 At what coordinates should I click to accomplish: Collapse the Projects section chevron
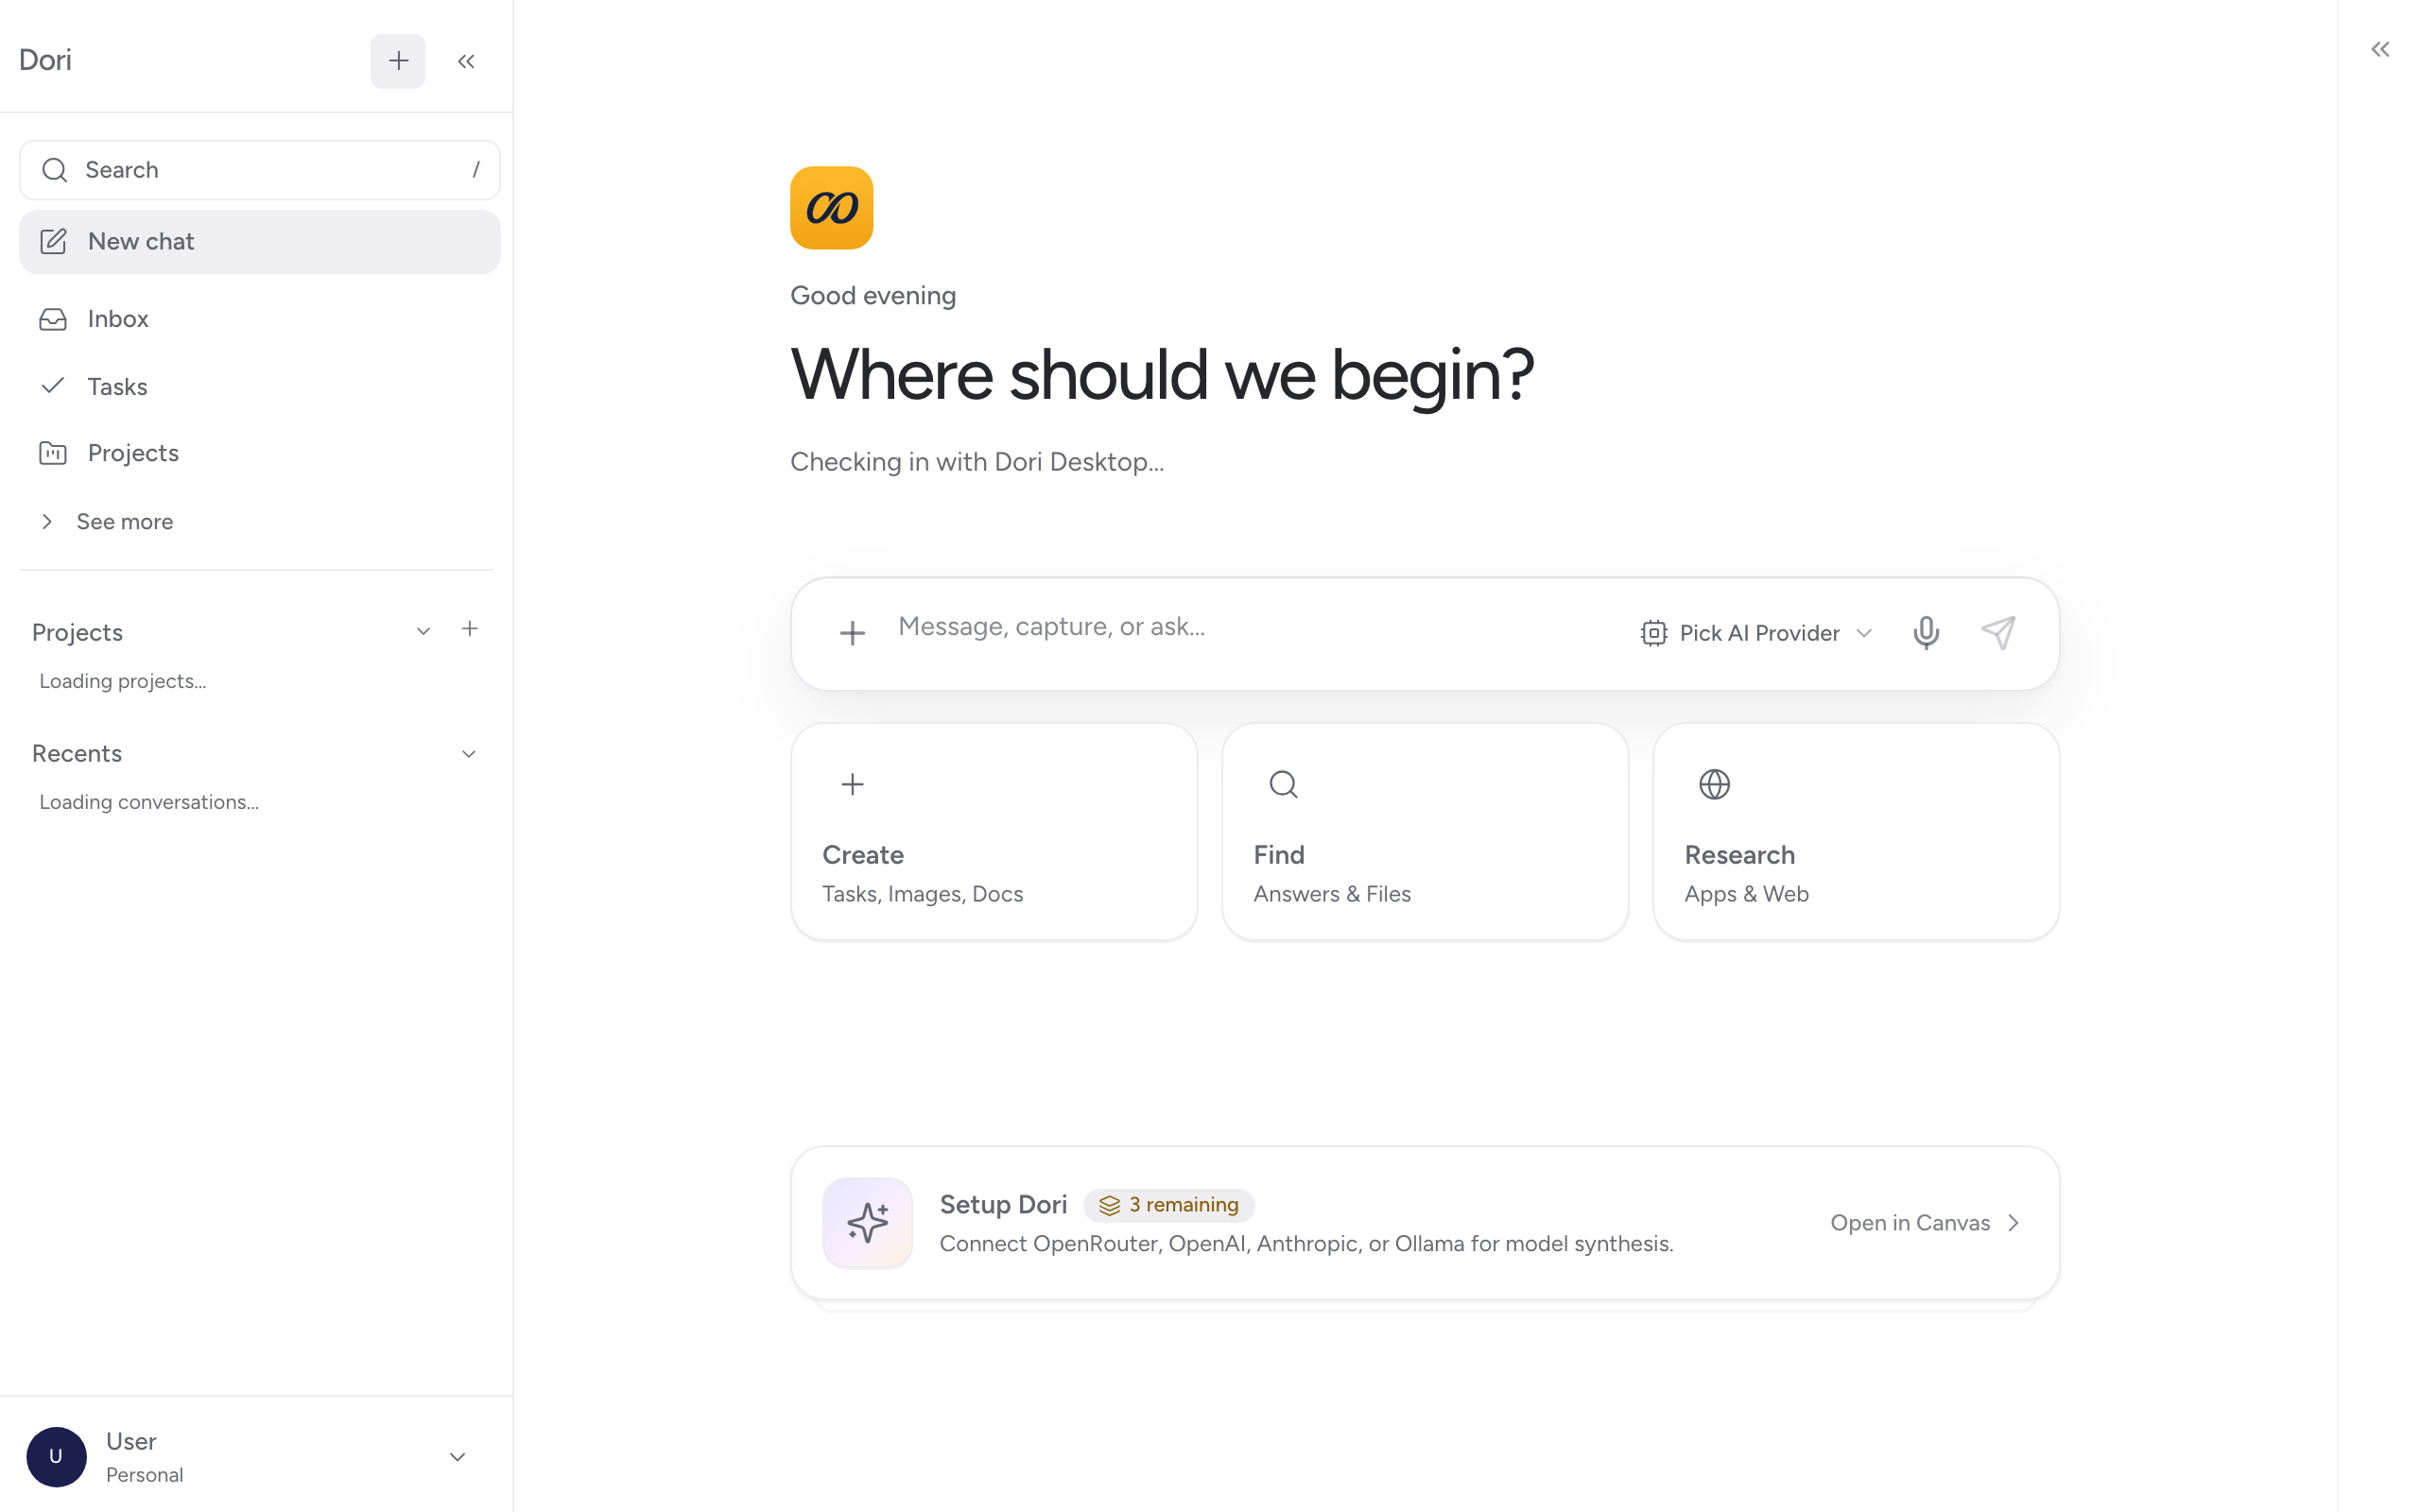click(423, 631)
